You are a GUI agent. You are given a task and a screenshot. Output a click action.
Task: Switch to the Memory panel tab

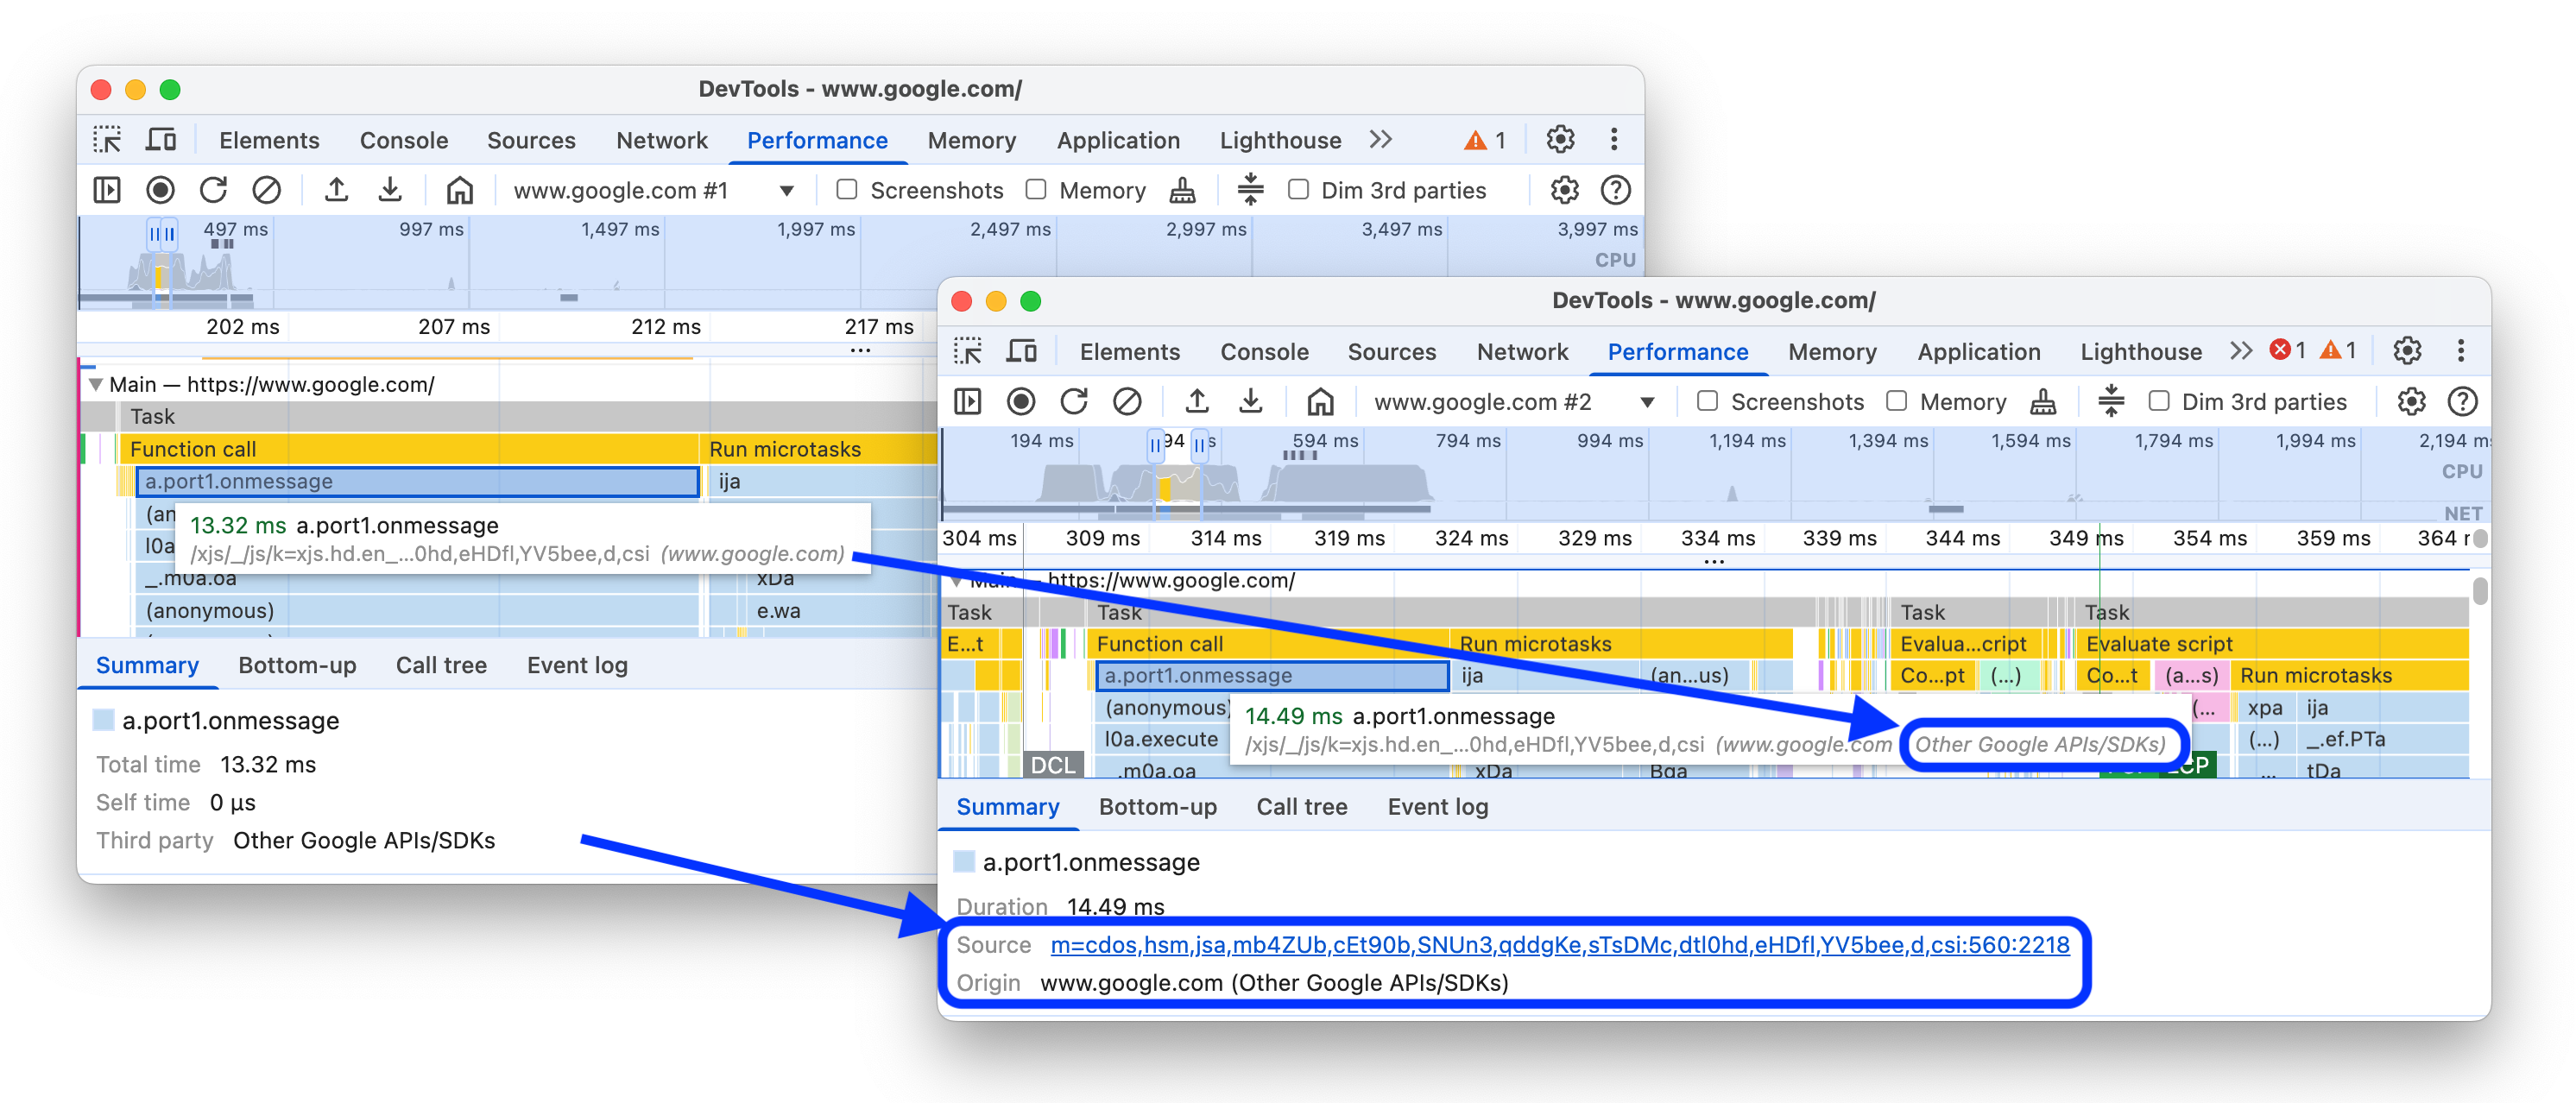click(x=971, y=140)
